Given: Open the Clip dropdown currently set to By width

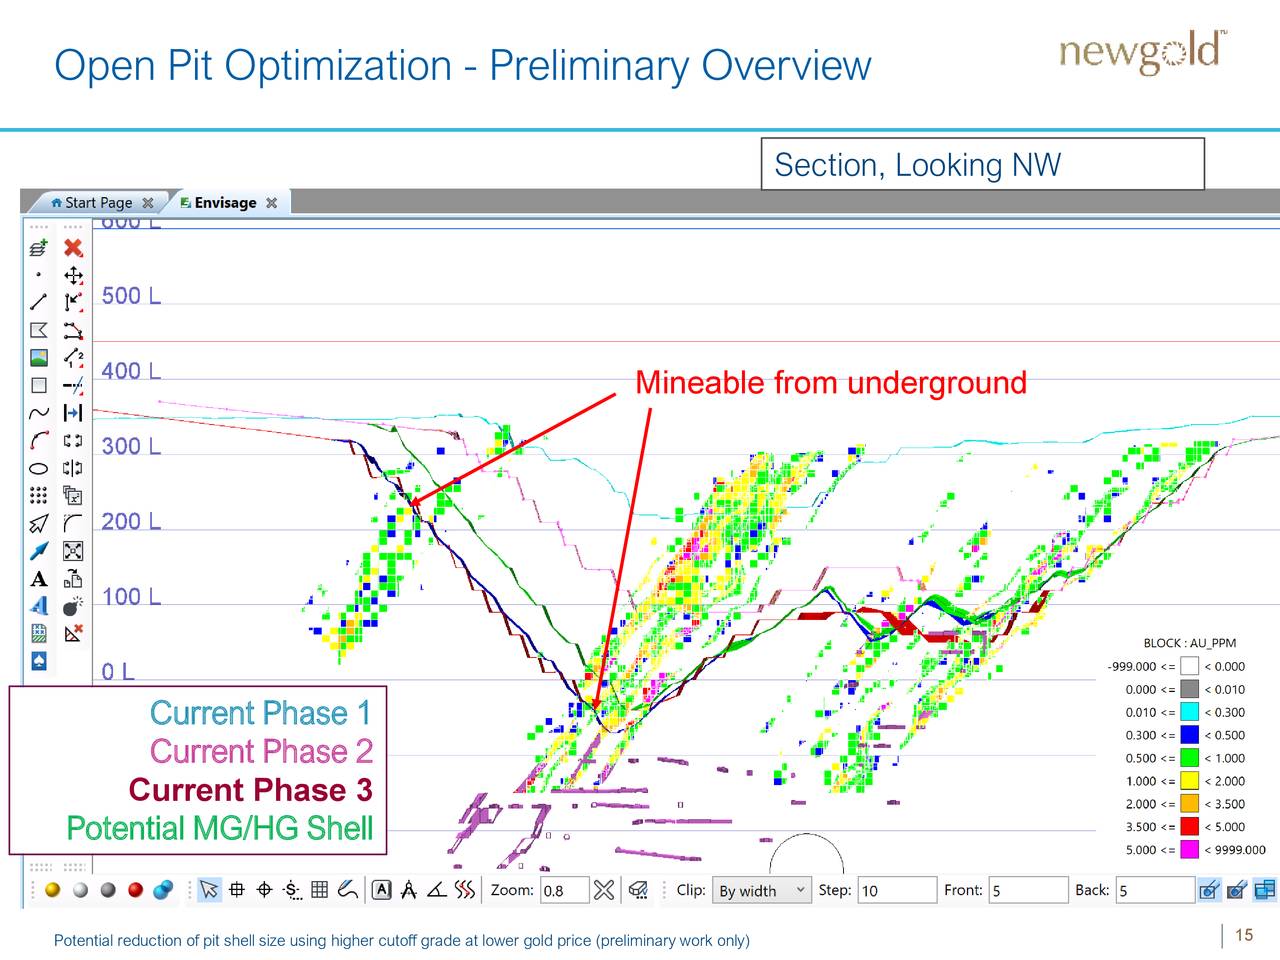Looking at the screenshot, I should tap(762, 890).
